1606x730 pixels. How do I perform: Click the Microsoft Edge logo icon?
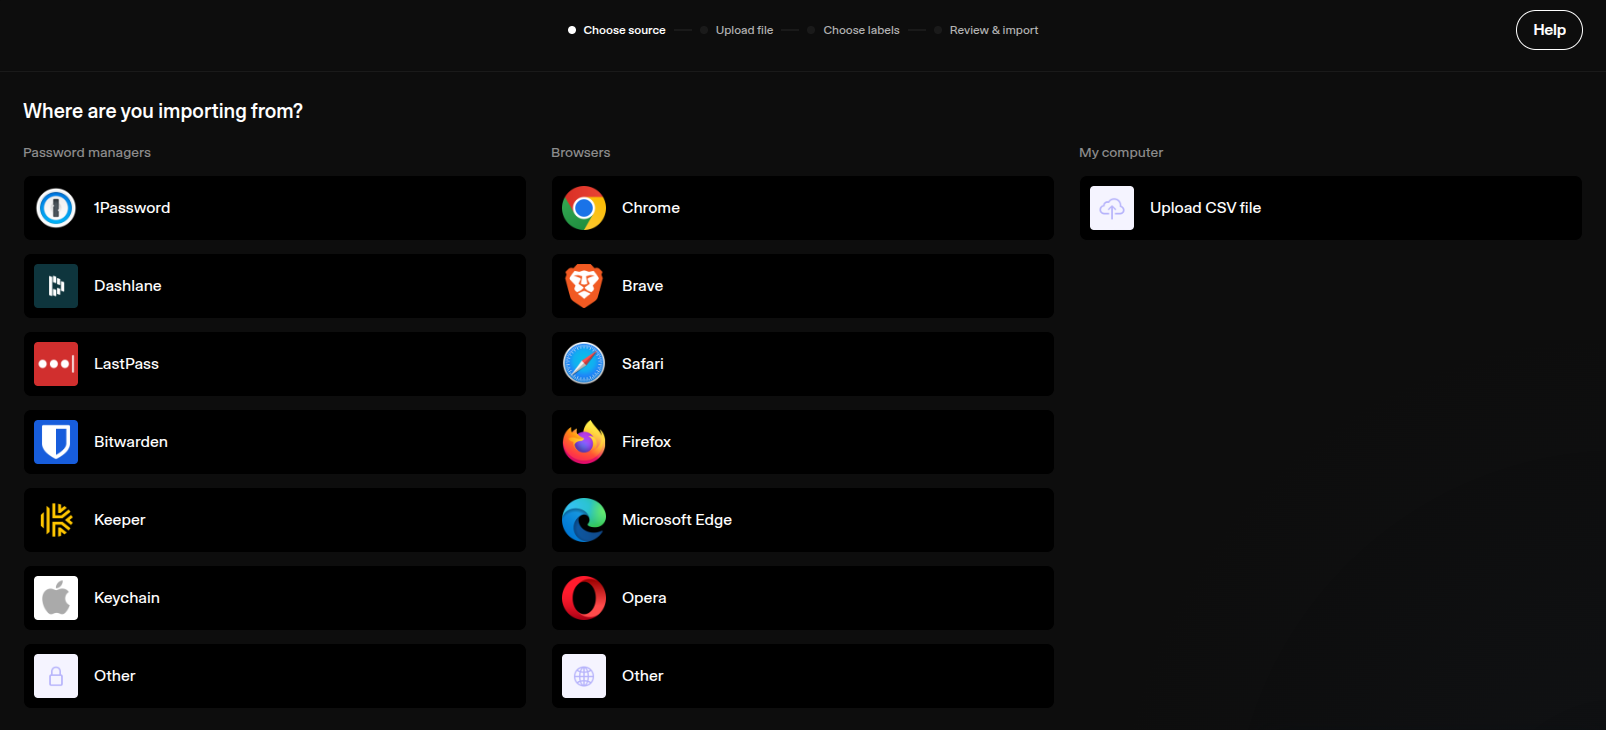584,520
